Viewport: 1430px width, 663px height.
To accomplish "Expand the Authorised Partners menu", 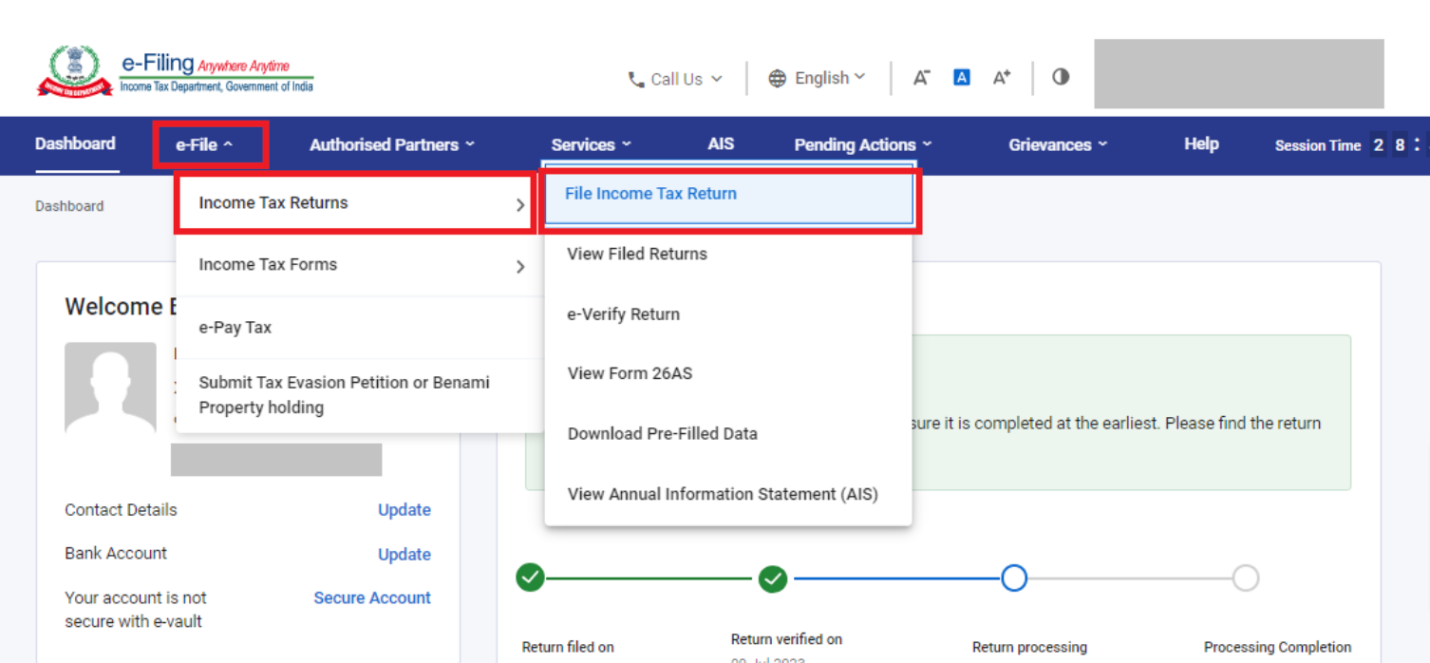I will [x=391, y=145].
